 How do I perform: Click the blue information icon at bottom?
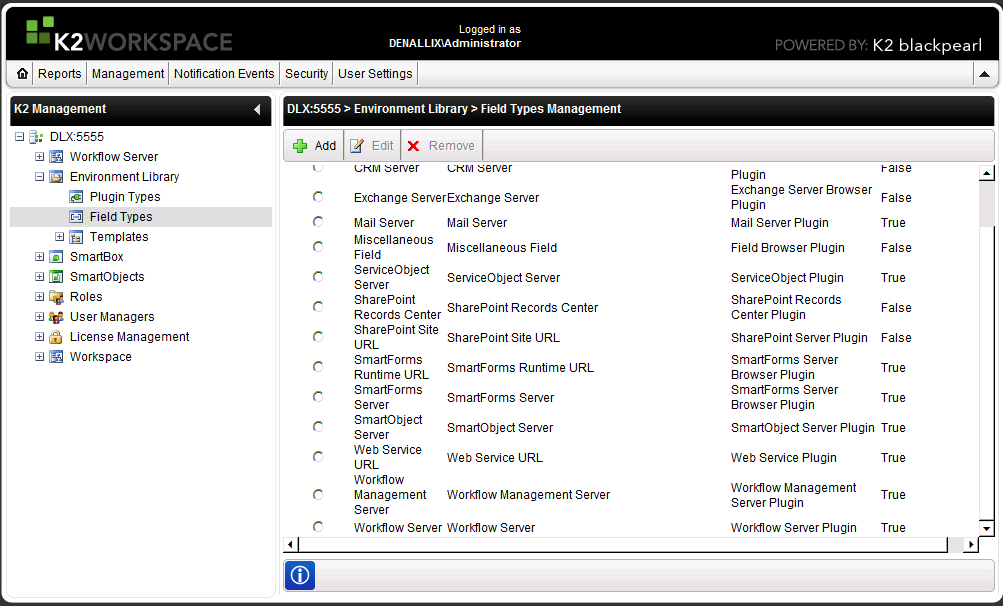[301, 575]
